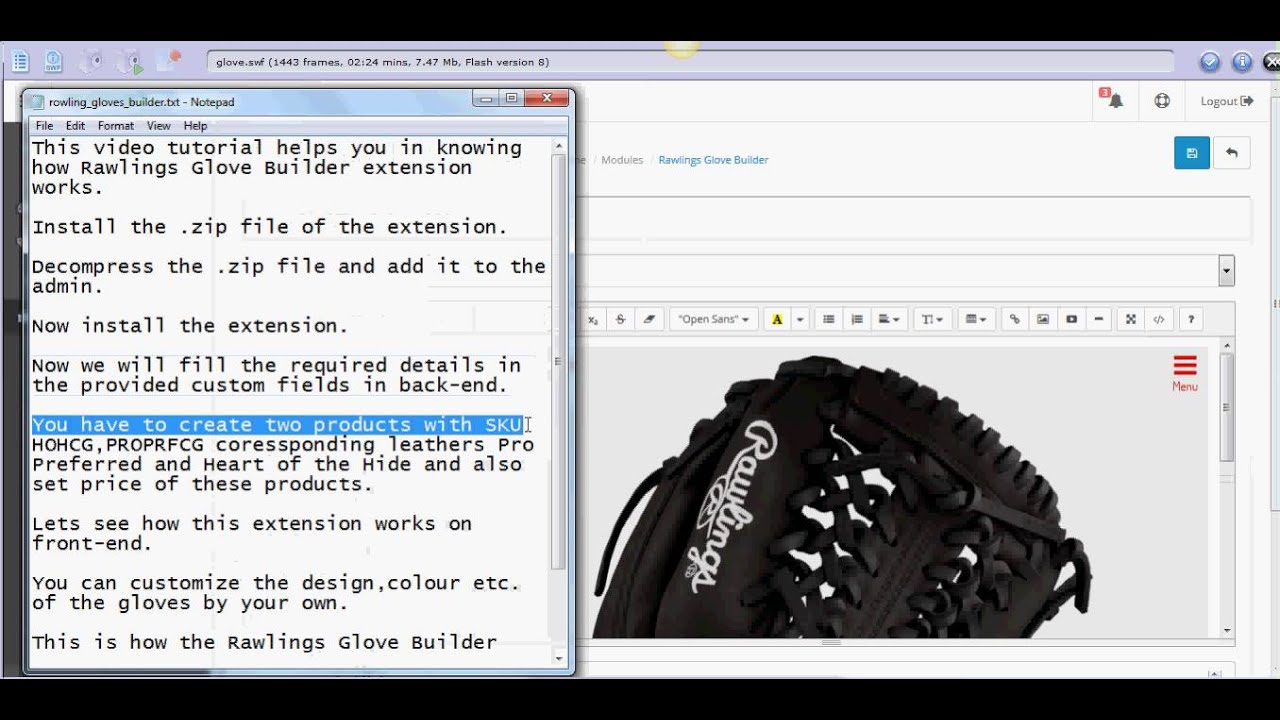Click the editor vertical scrollbar thumb
The width and height of the screenshot is (1280, 720).
[x=1227, y=407]
